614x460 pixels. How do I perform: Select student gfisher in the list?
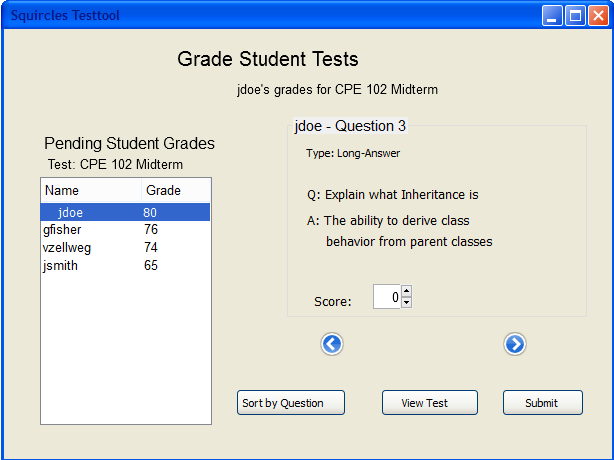(x=62, y=230)
